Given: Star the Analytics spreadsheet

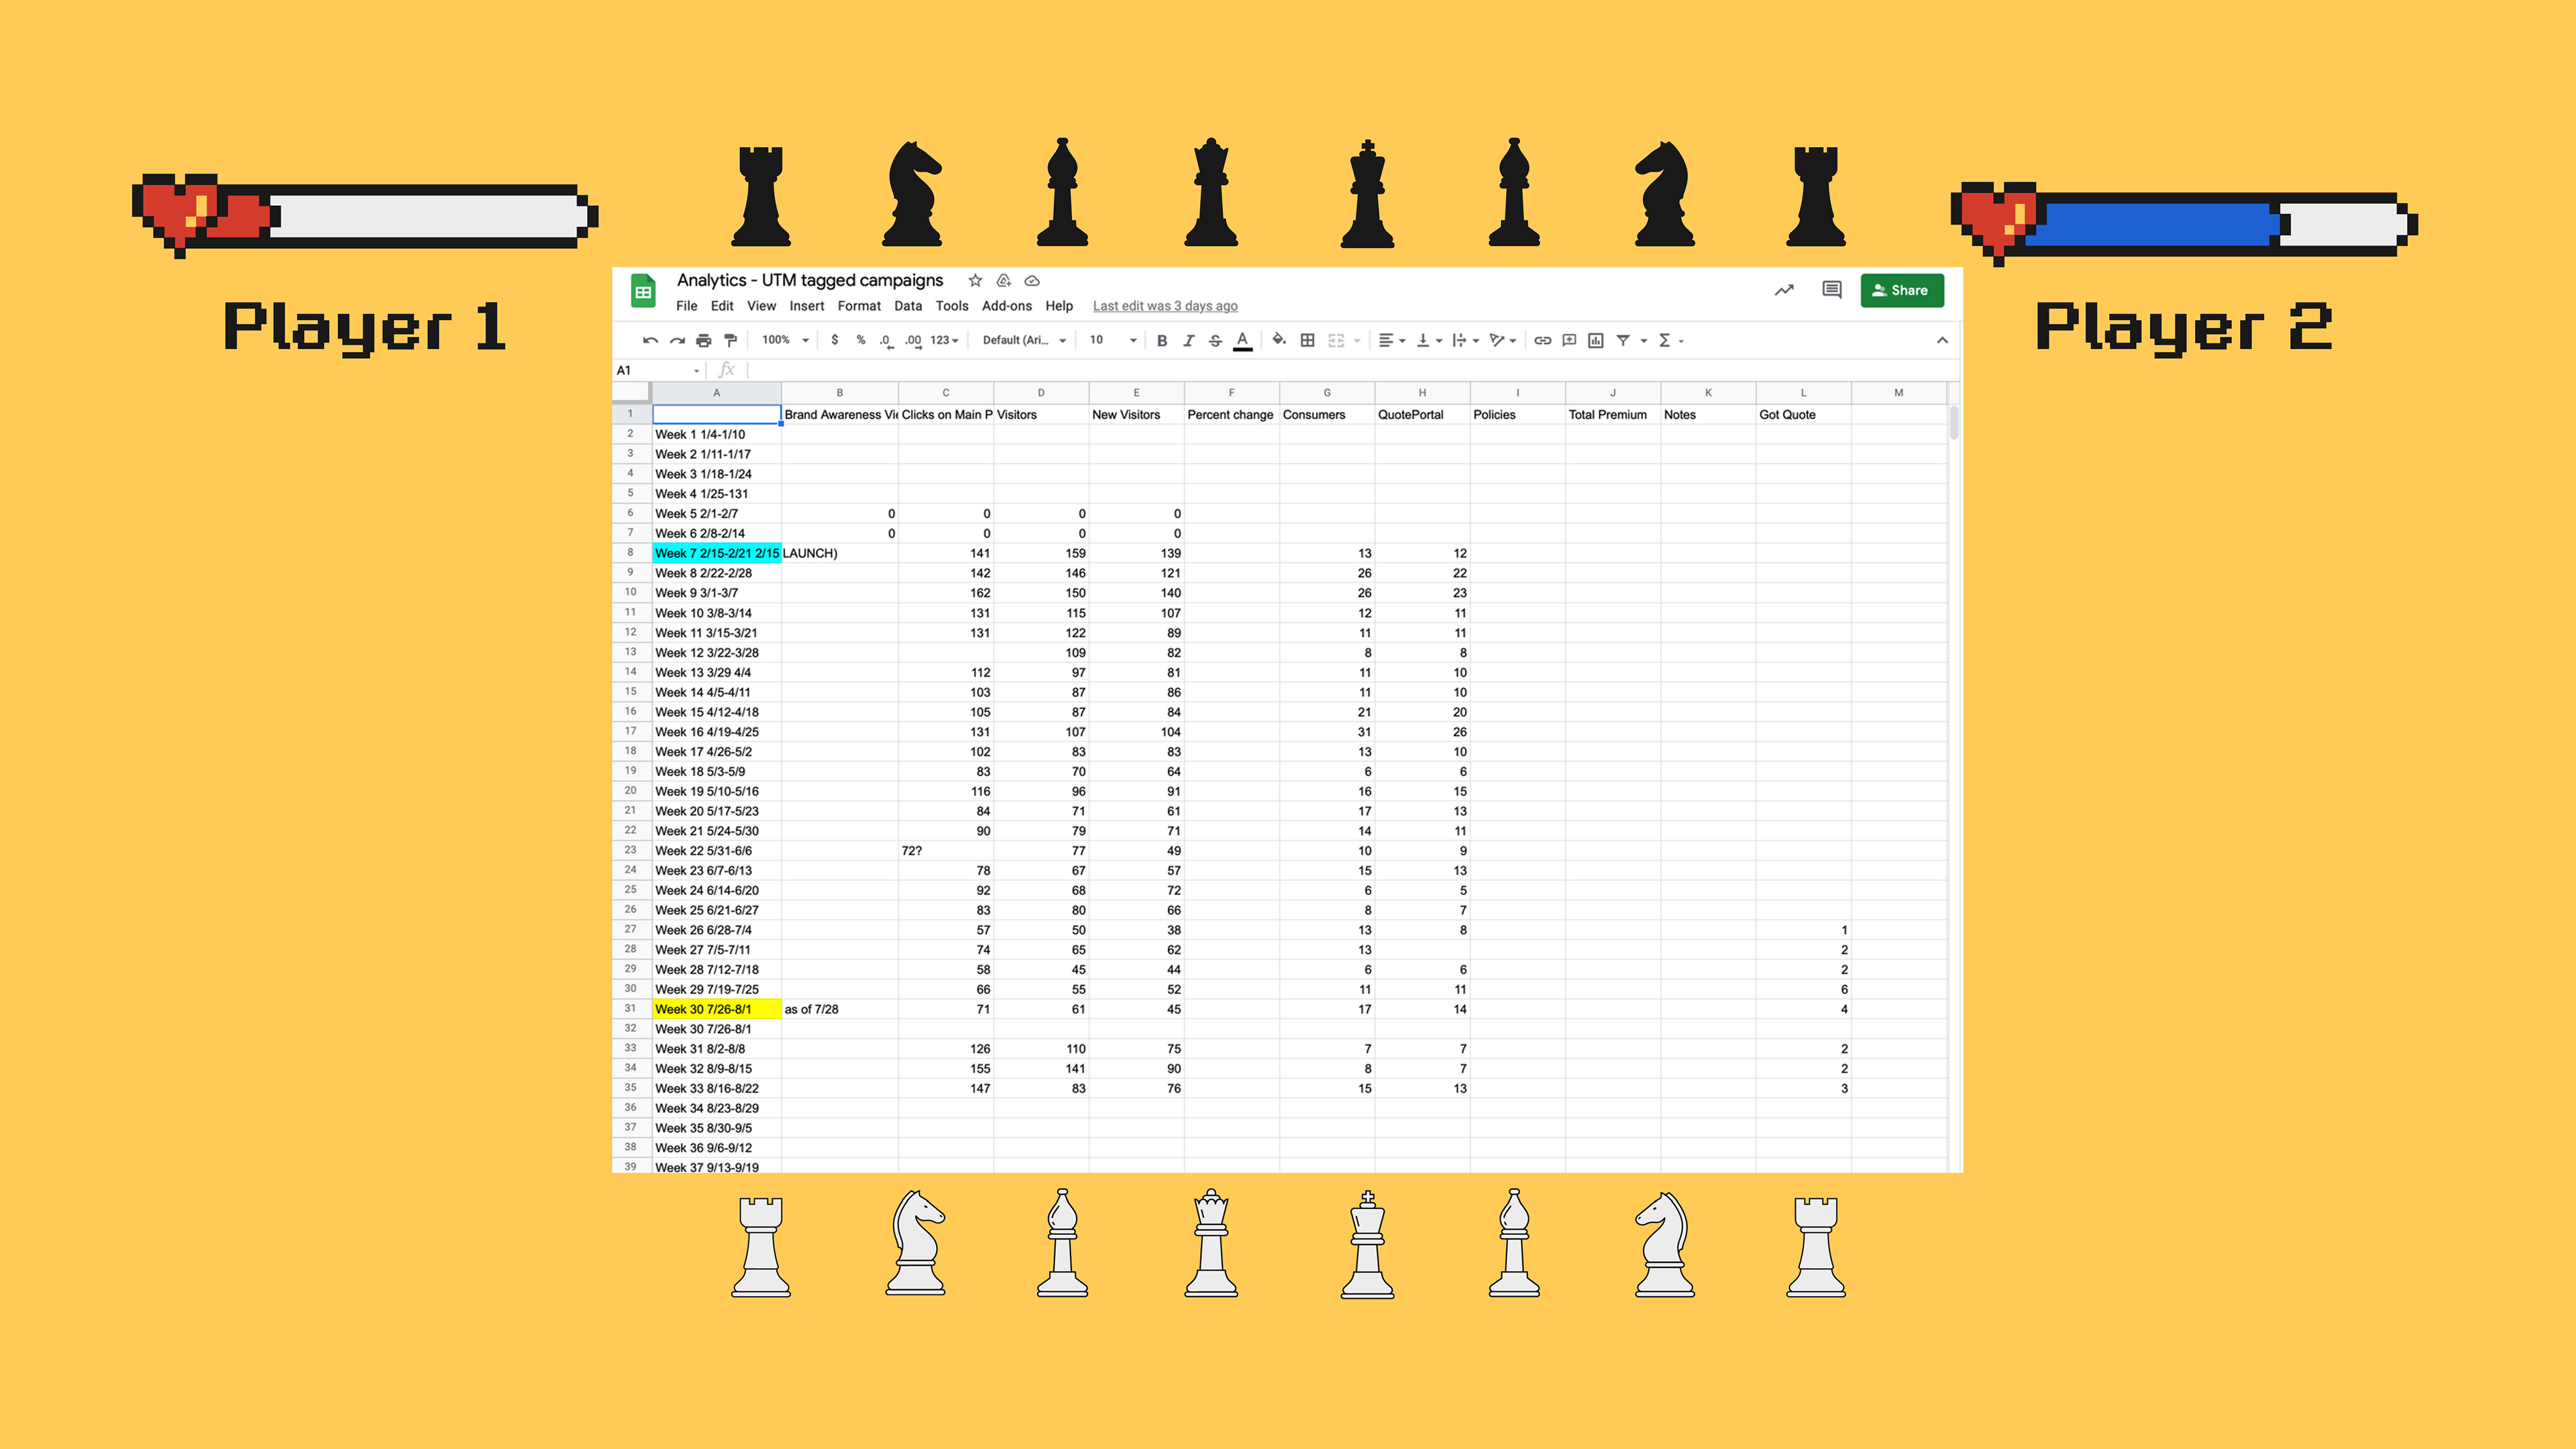Looking at the screenshot, I should (x=975, y=280).
